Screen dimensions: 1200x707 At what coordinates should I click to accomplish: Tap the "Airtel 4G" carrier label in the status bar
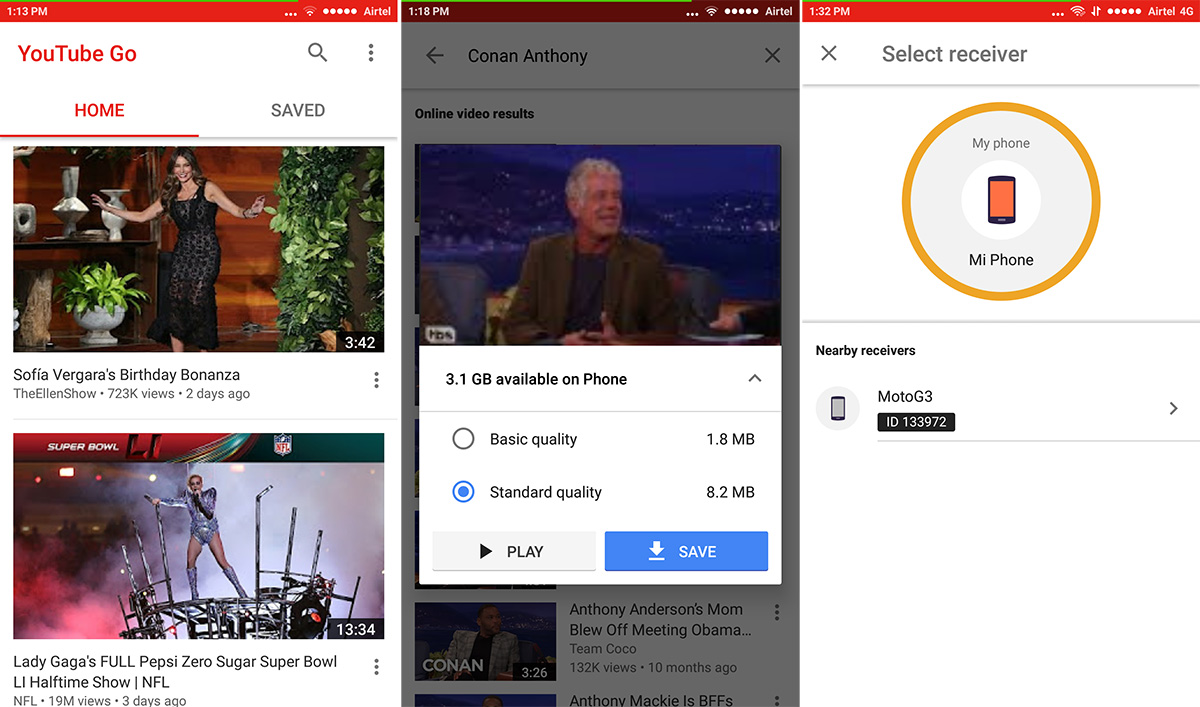click(x=1169, y=11)
